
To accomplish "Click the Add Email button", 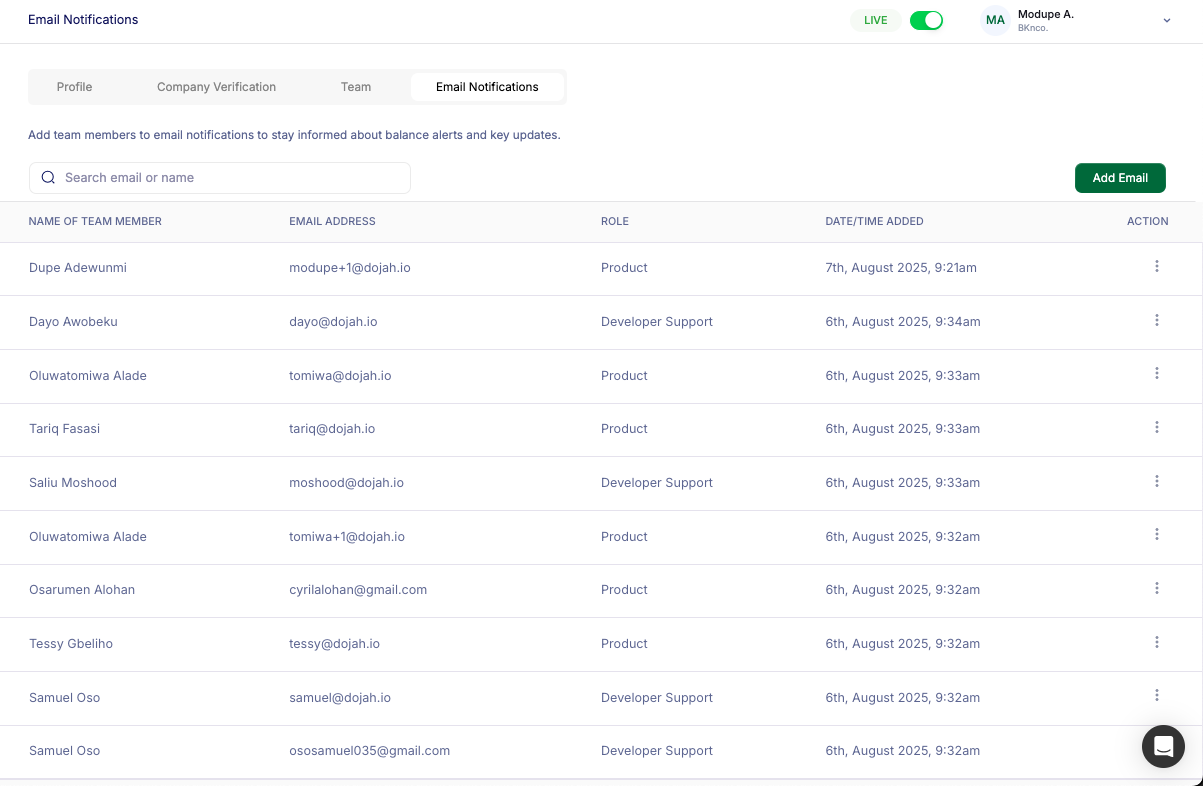I will click(1120, 178).
